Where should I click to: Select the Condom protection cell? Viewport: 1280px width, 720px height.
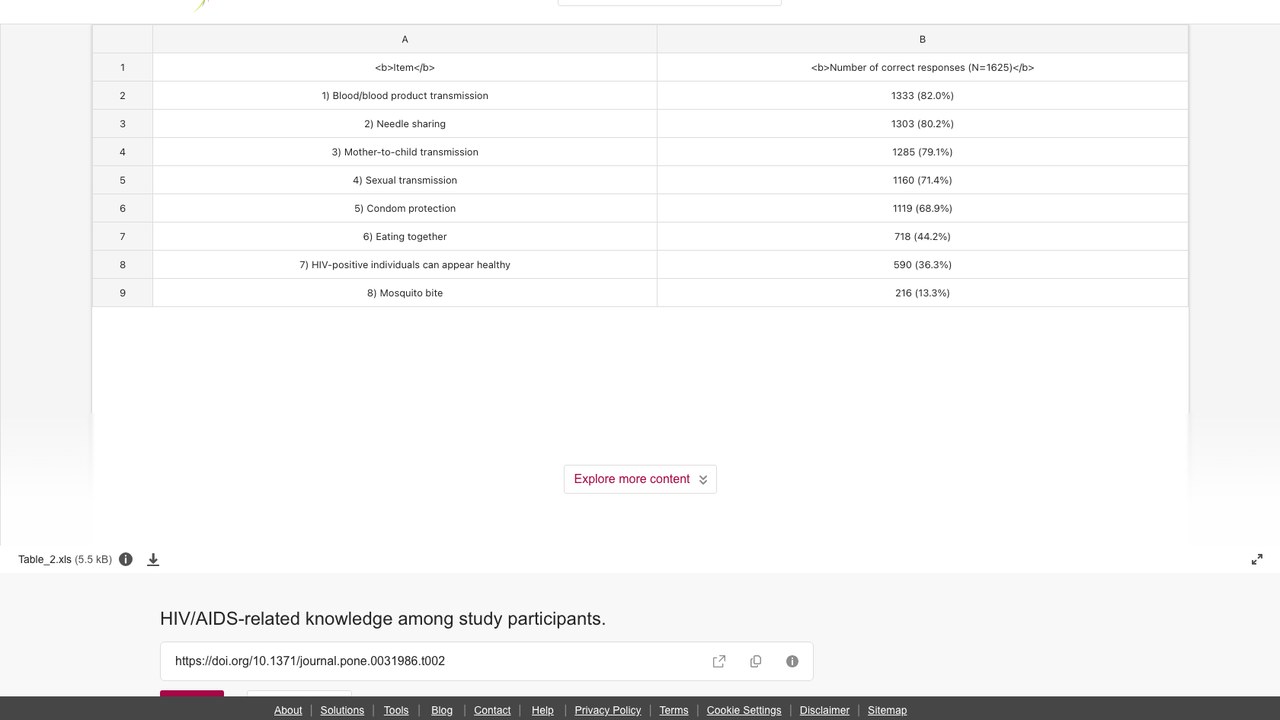coord(405,208)
